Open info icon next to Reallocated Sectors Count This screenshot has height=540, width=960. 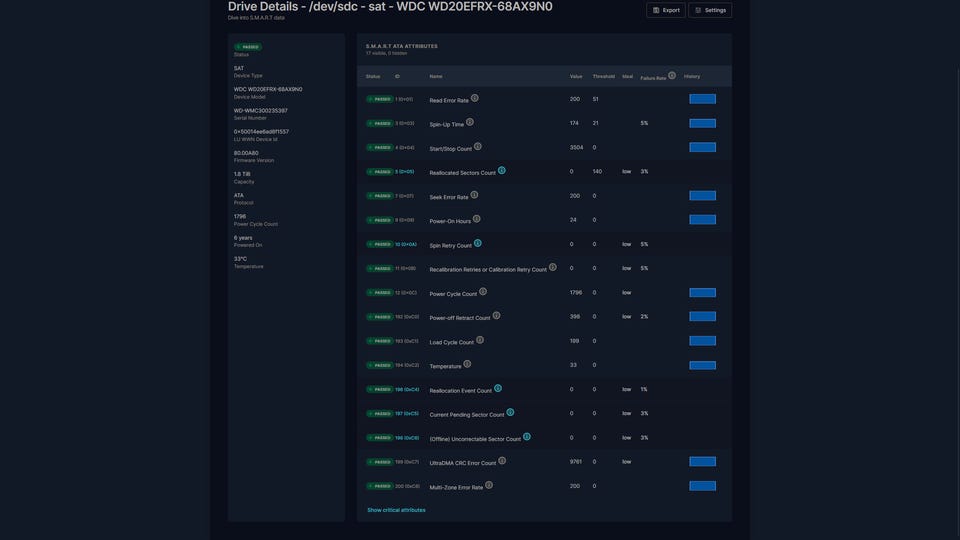pyautogui.click(x=501, y=170)
